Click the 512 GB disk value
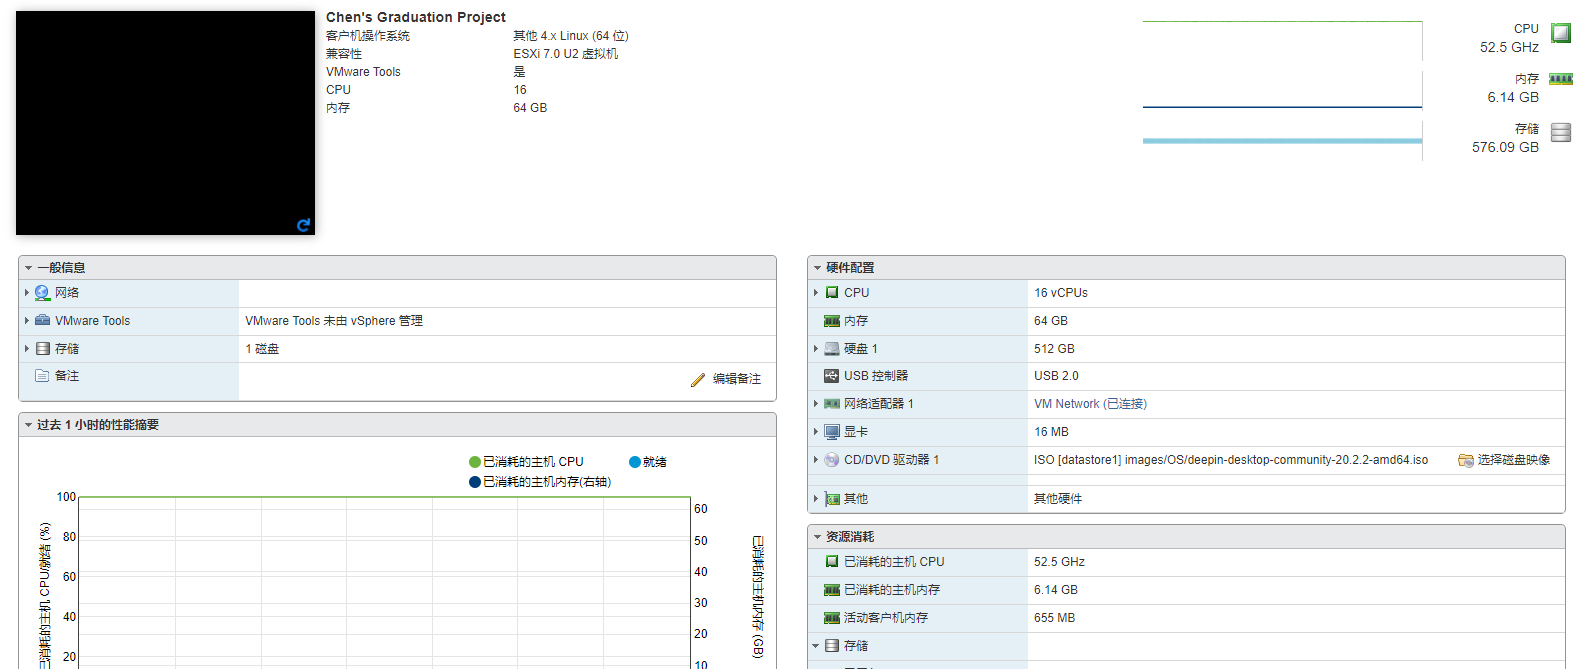The height and width of the screenshot is (669, 1588). (x=1054, y=349)
